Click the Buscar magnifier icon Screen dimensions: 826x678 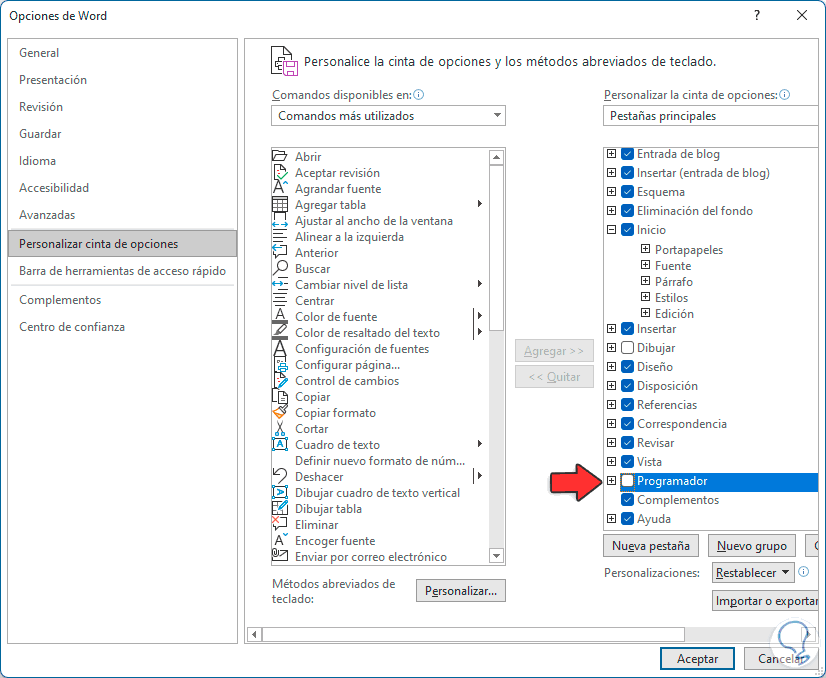[x=280, y=268]
